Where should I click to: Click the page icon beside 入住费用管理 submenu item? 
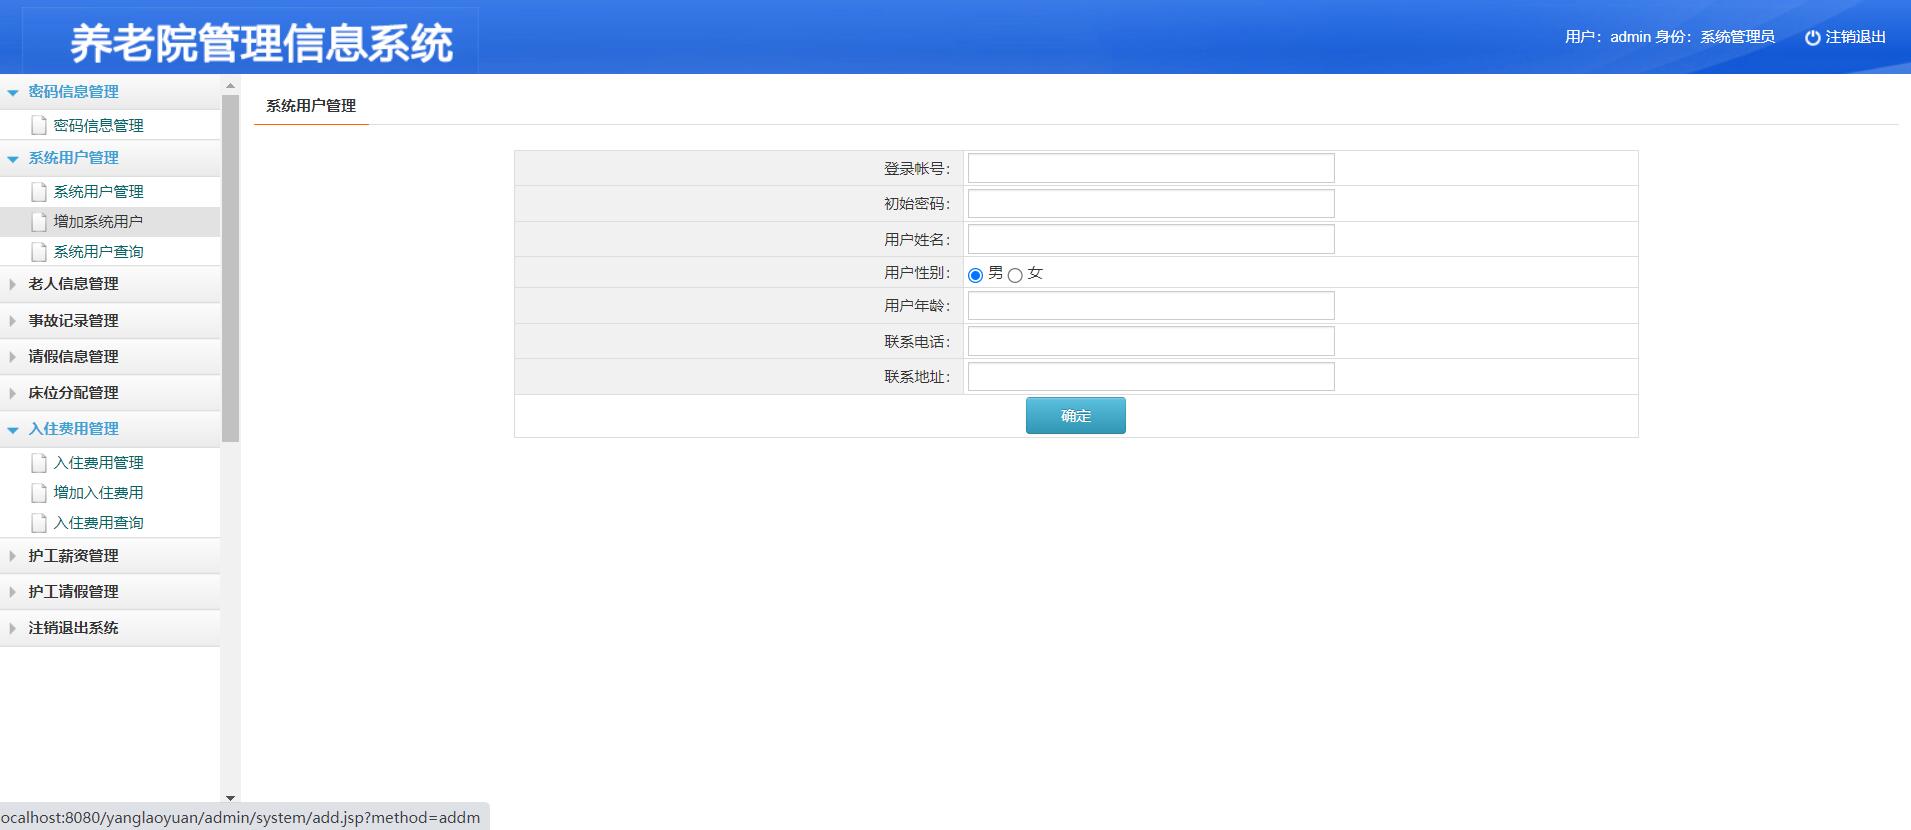click(x=39, y=462)
